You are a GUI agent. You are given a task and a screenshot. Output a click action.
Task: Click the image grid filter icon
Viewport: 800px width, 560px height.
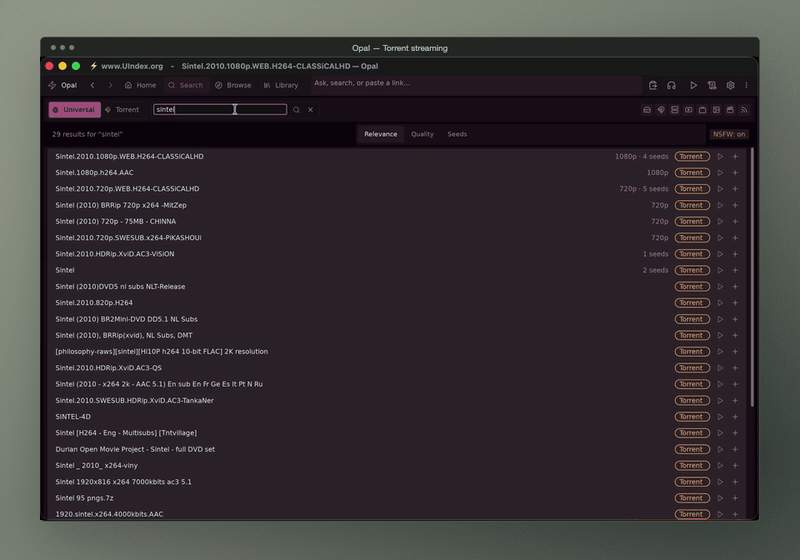[716, 110]
